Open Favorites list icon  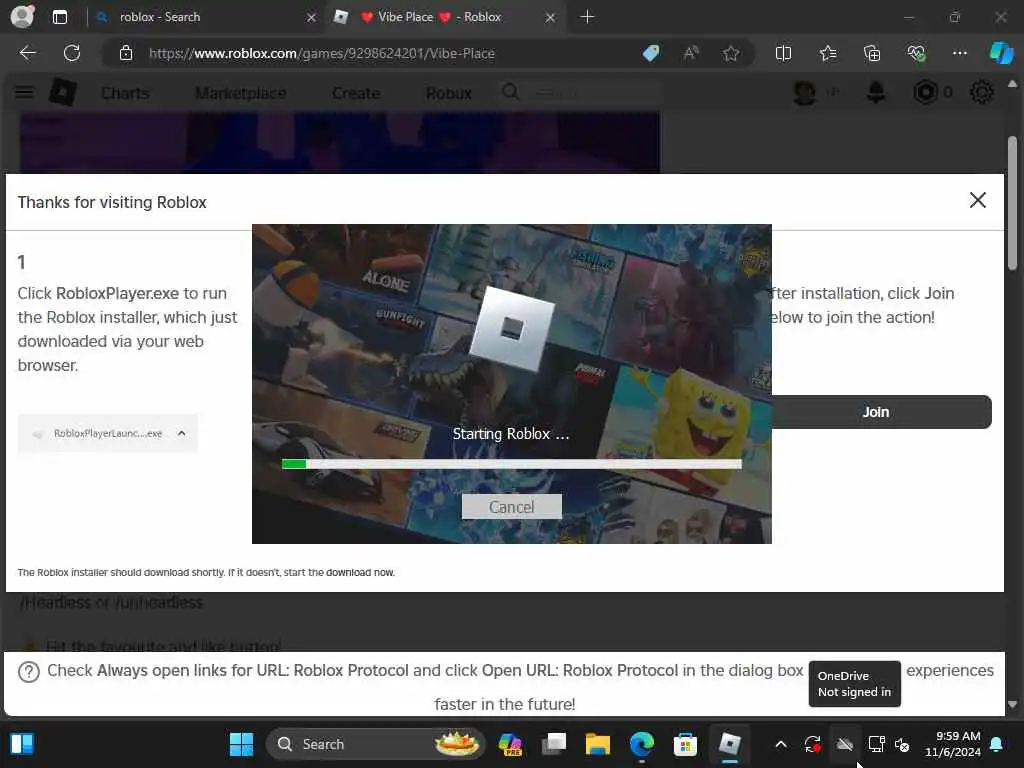(828, 53)
